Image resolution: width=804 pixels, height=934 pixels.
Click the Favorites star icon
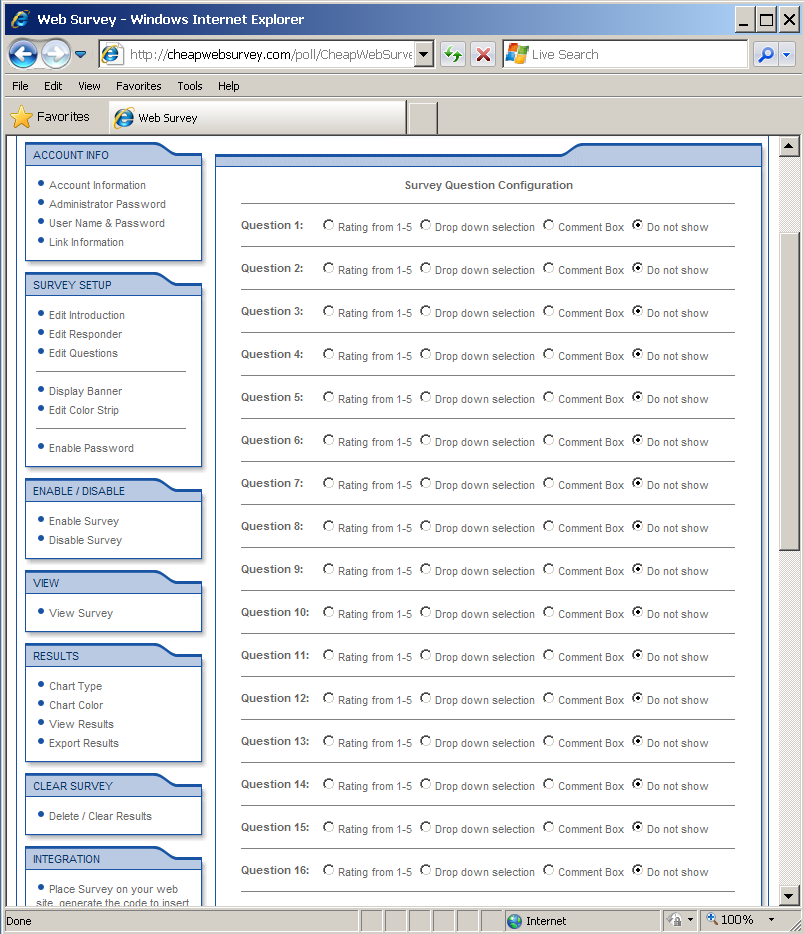pyautogui.click(x=21, y=117)
